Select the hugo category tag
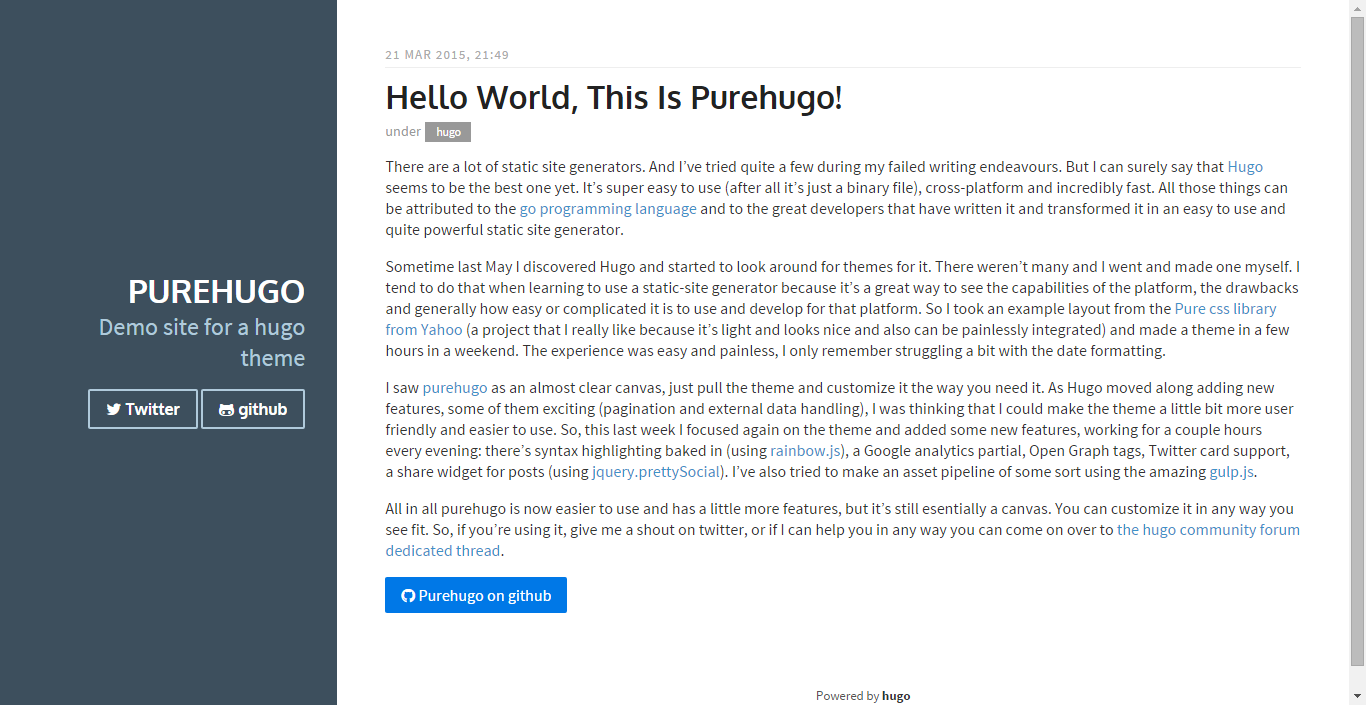This screenshot has width=1366, height=705. (448, 132)
